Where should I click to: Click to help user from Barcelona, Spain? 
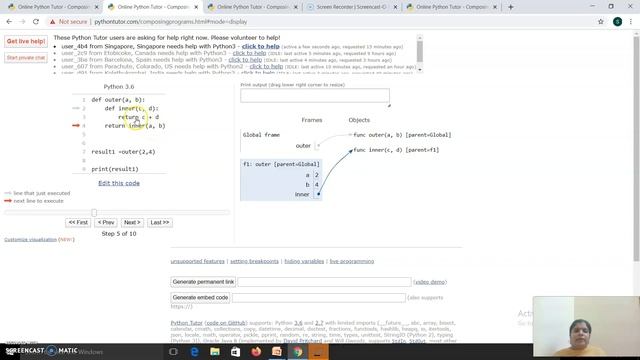[245, 60]
